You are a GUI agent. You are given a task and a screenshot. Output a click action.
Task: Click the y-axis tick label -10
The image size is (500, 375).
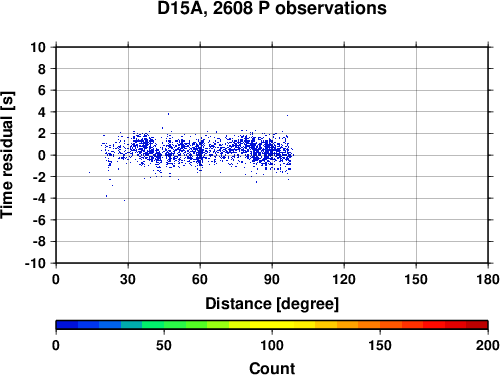click(35, 263)
